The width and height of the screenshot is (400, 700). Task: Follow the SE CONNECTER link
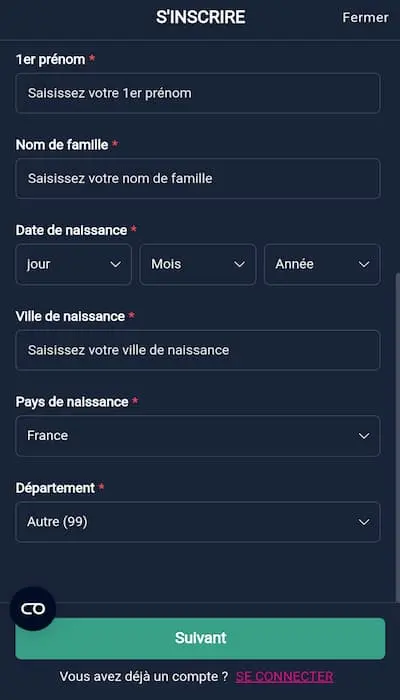284,676
